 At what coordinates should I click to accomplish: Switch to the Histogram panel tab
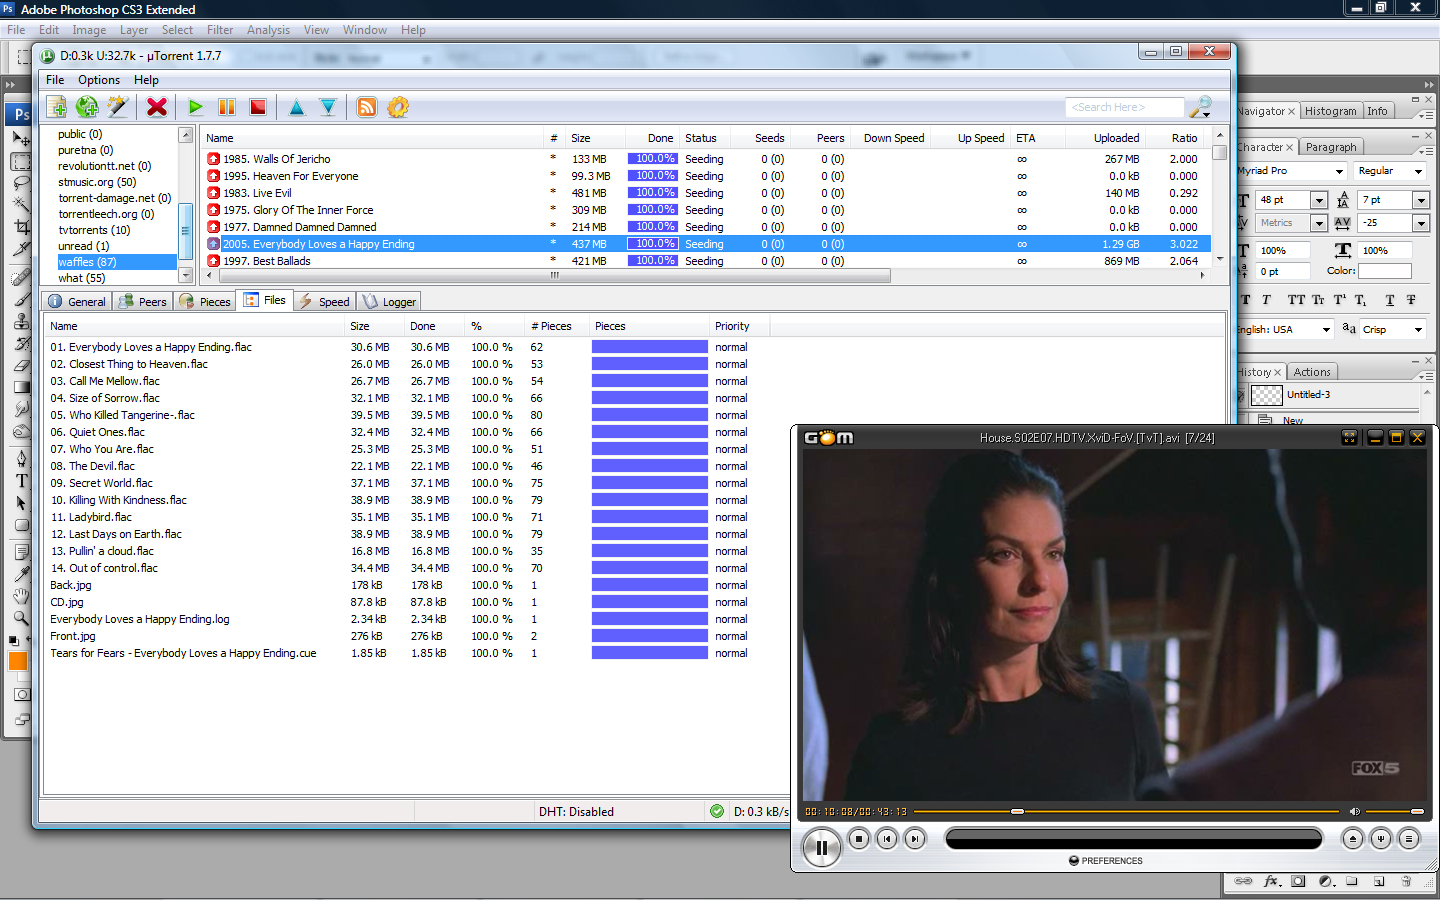click(1331, 111)
